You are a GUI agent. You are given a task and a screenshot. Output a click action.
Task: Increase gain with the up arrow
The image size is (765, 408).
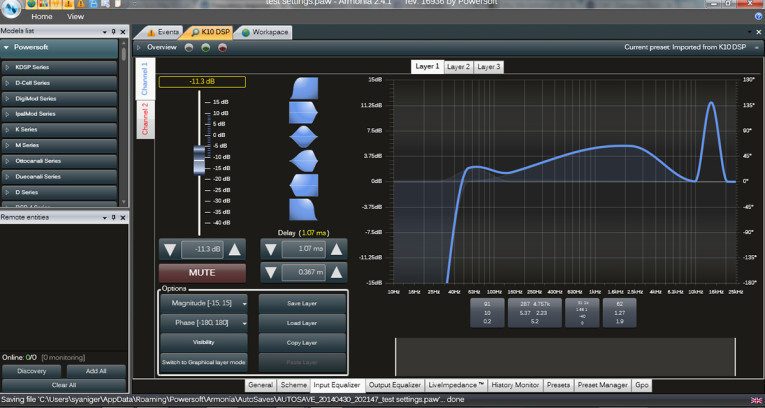pos(235,250)
